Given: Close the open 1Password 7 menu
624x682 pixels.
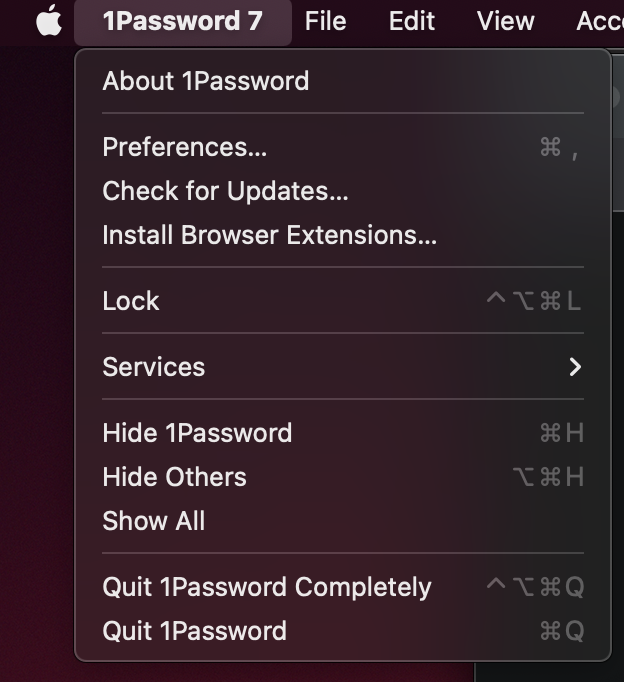Looking at the screenshot, I should click(x=182, y=21).
